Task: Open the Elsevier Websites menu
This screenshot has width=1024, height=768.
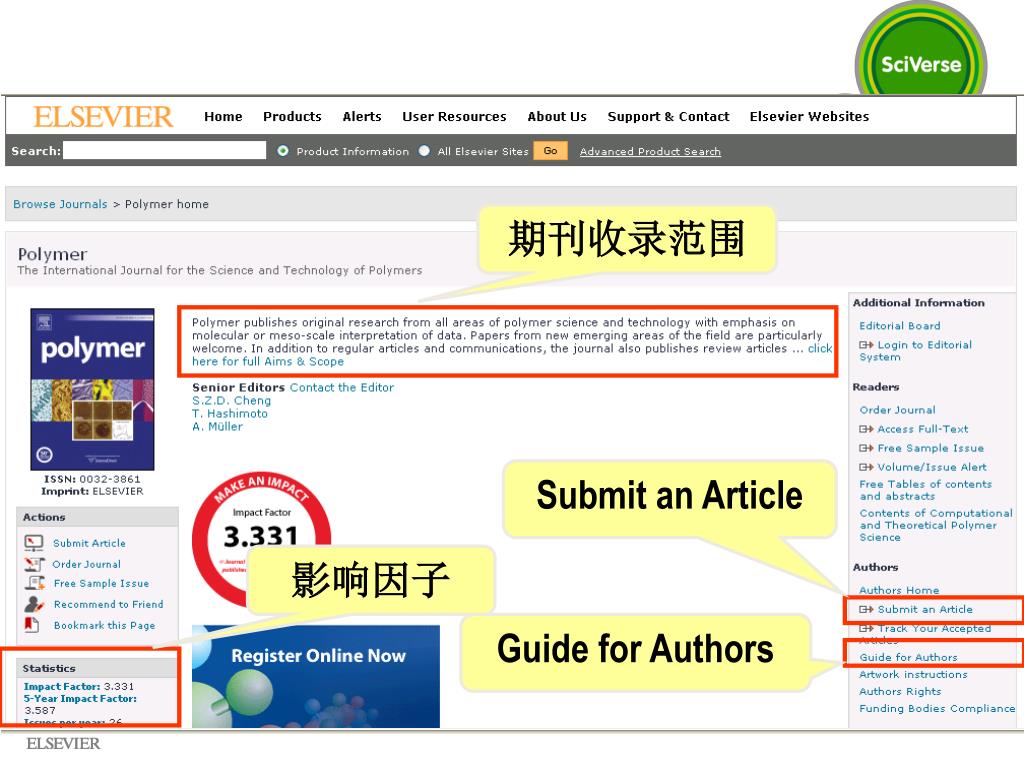Action: click(x=809, y=116)
